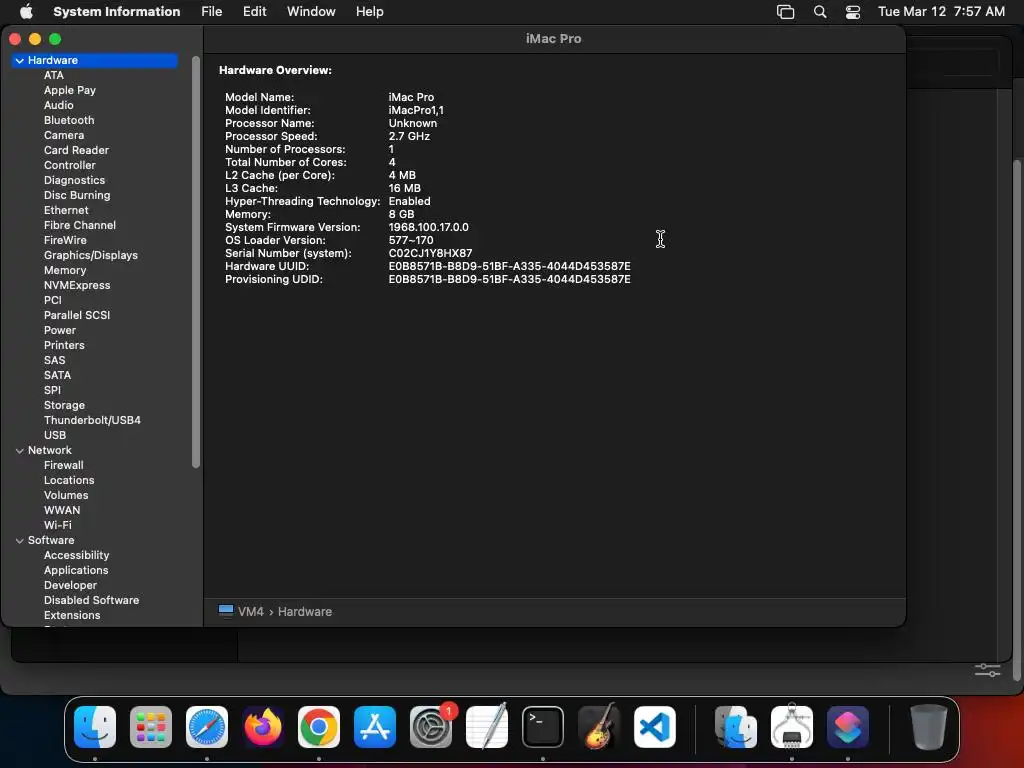Screen dimensions: 1024x768
Task: Launch Shortcuts app from the dock
Action: click(848, 727)
